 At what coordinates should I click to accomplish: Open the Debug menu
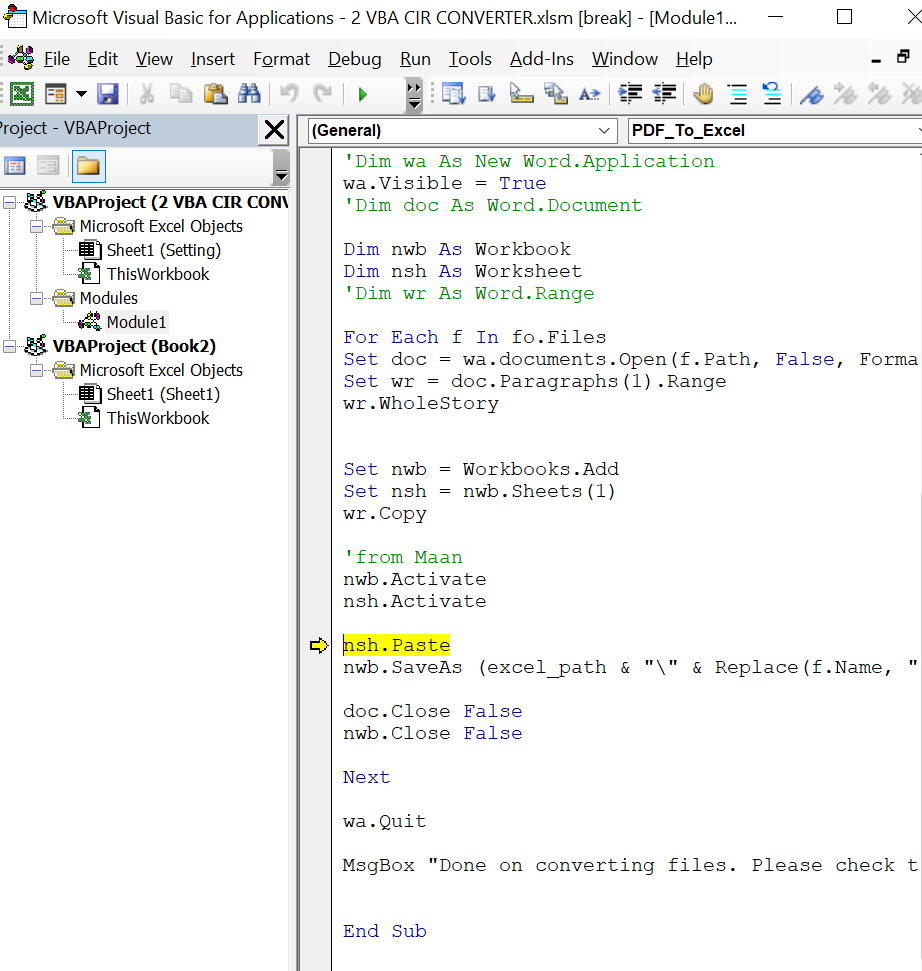click(354, 59)
